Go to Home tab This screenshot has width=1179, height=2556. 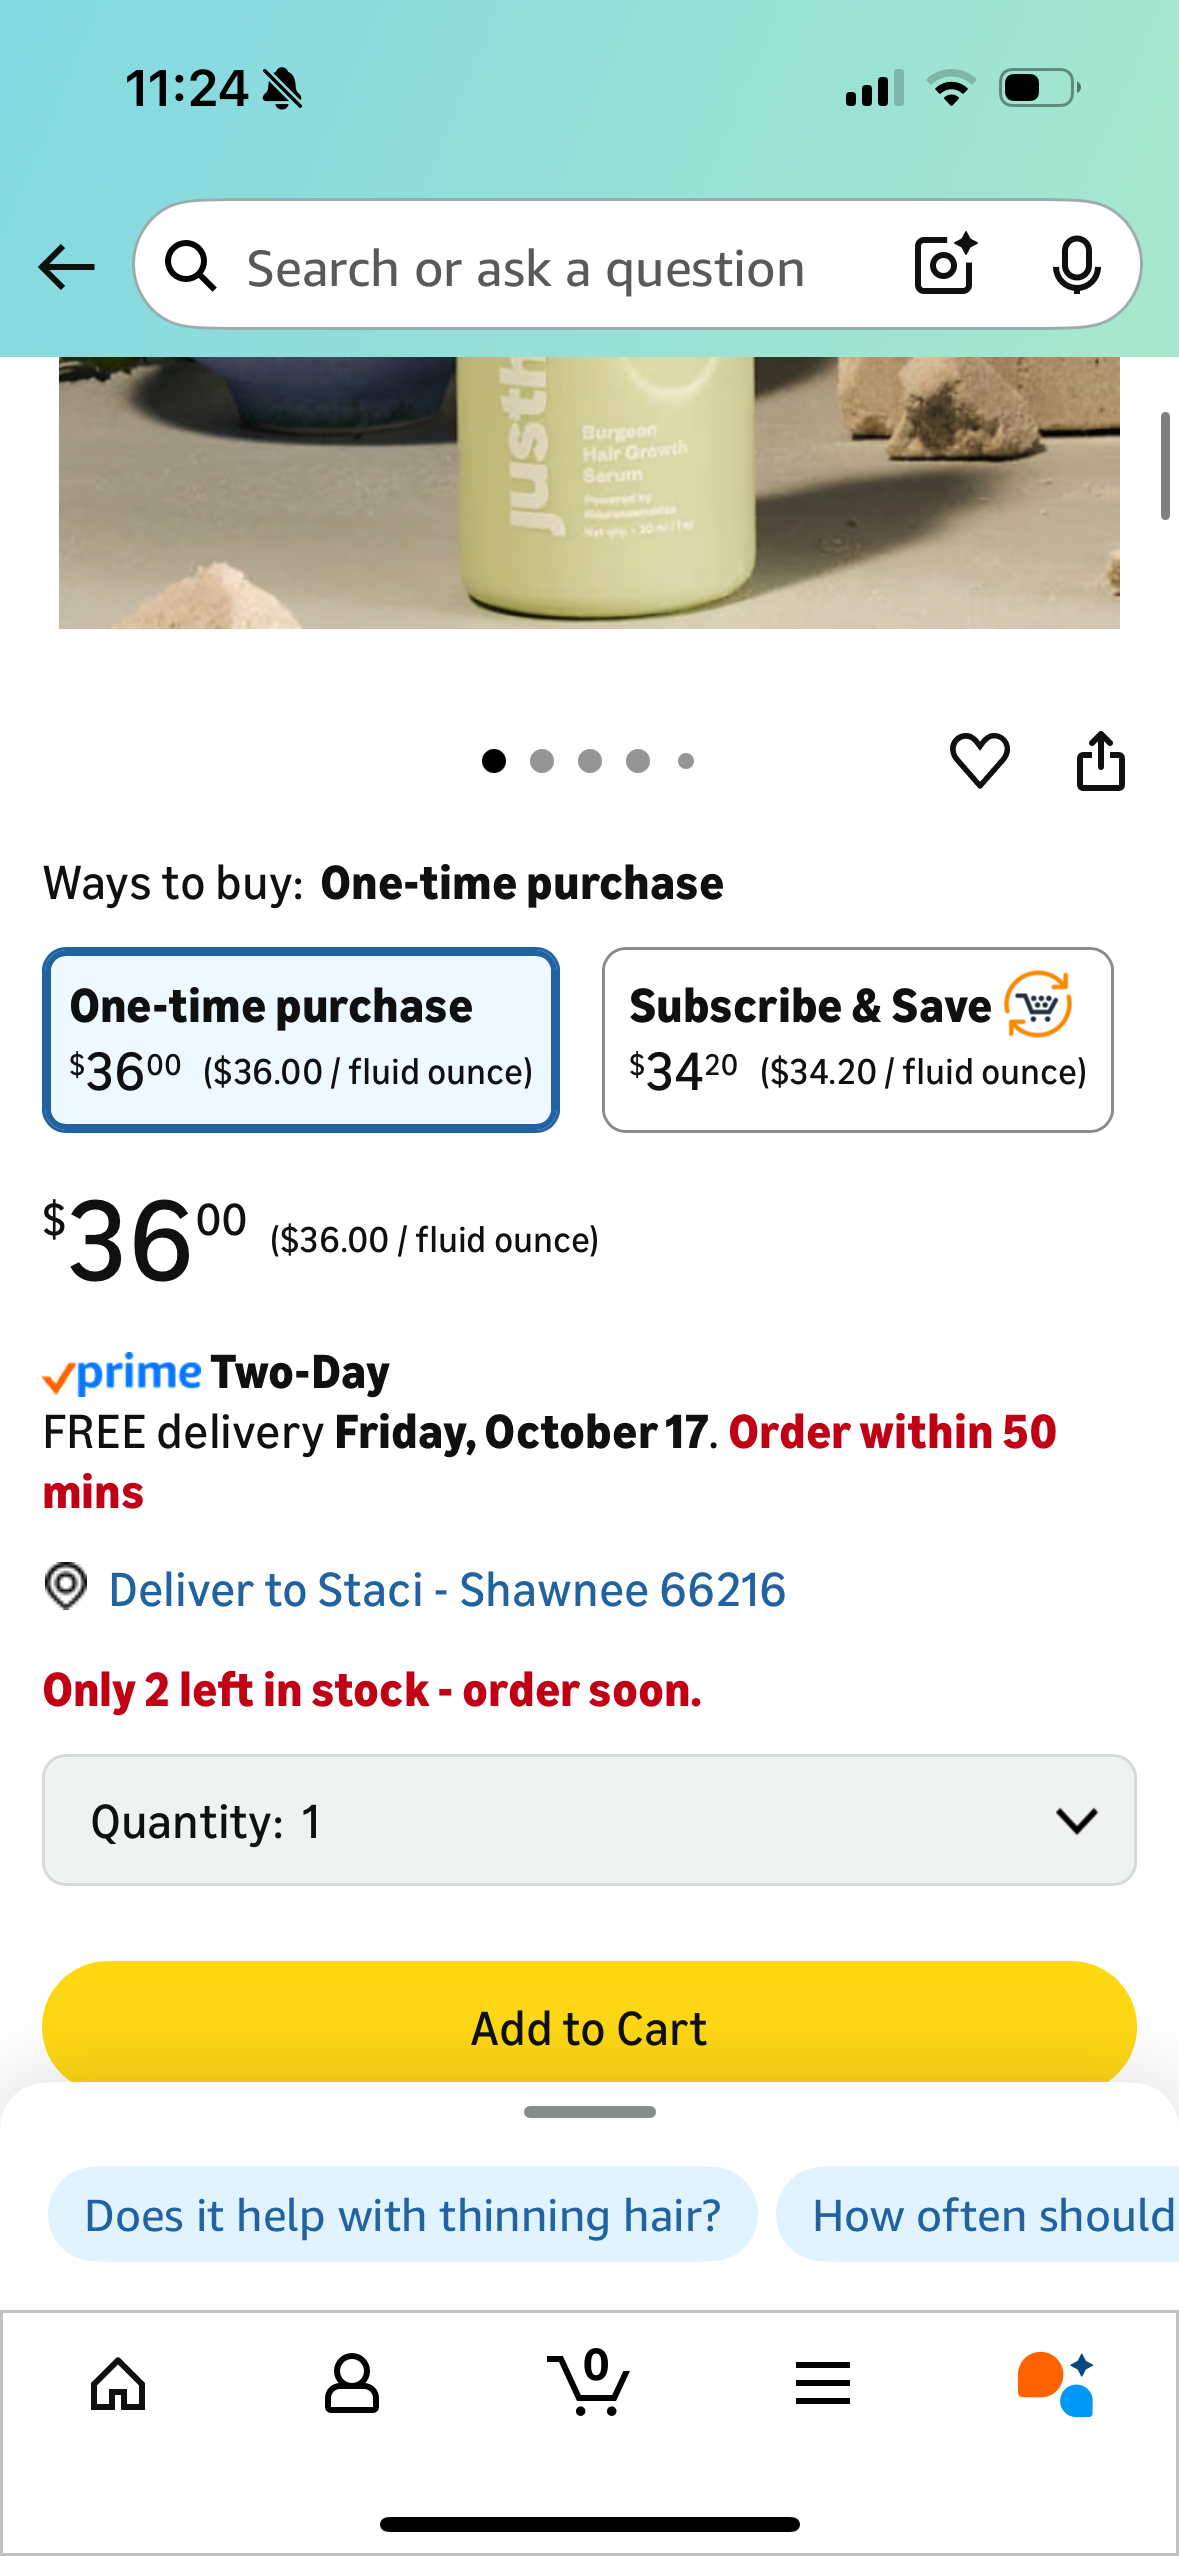[x=118, y=2384]
